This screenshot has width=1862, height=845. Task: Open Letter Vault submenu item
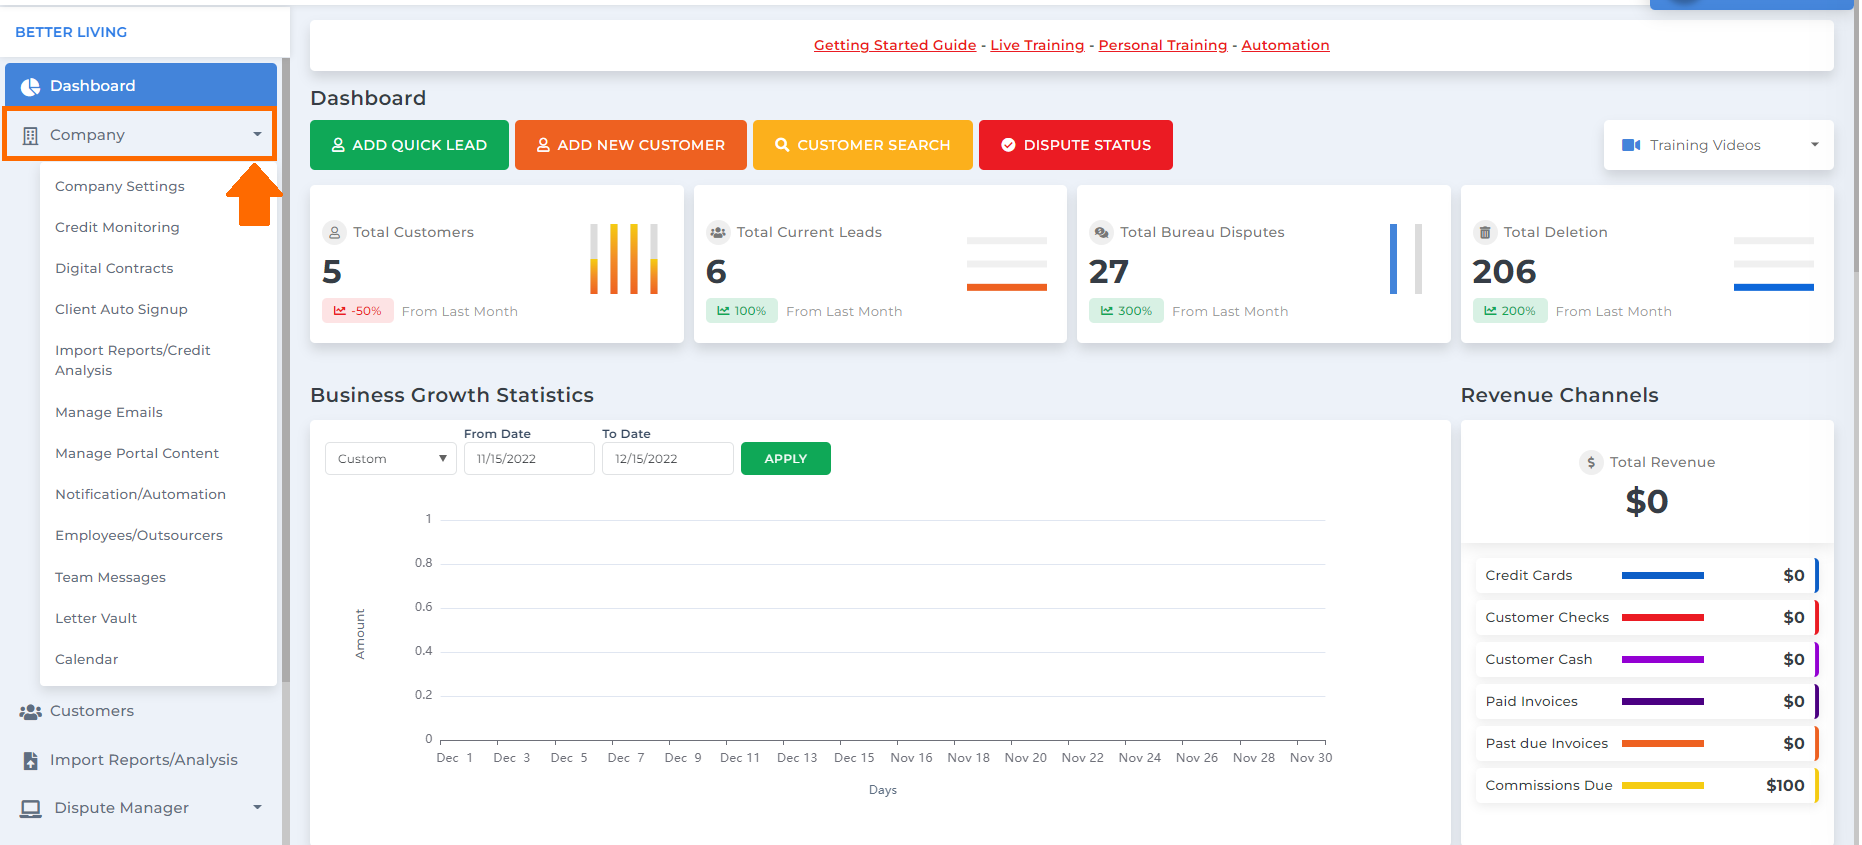[x=96, y=618]
